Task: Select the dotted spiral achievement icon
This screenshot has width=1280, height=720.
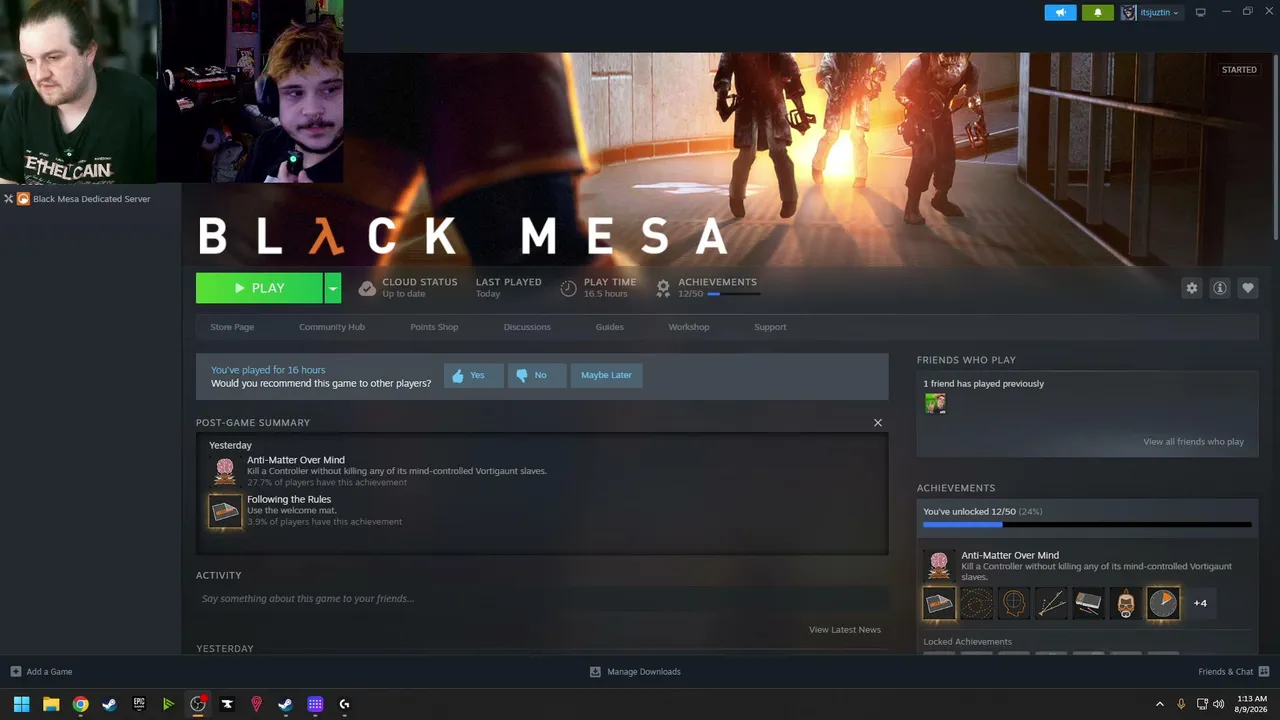Action: click(976, 603)
